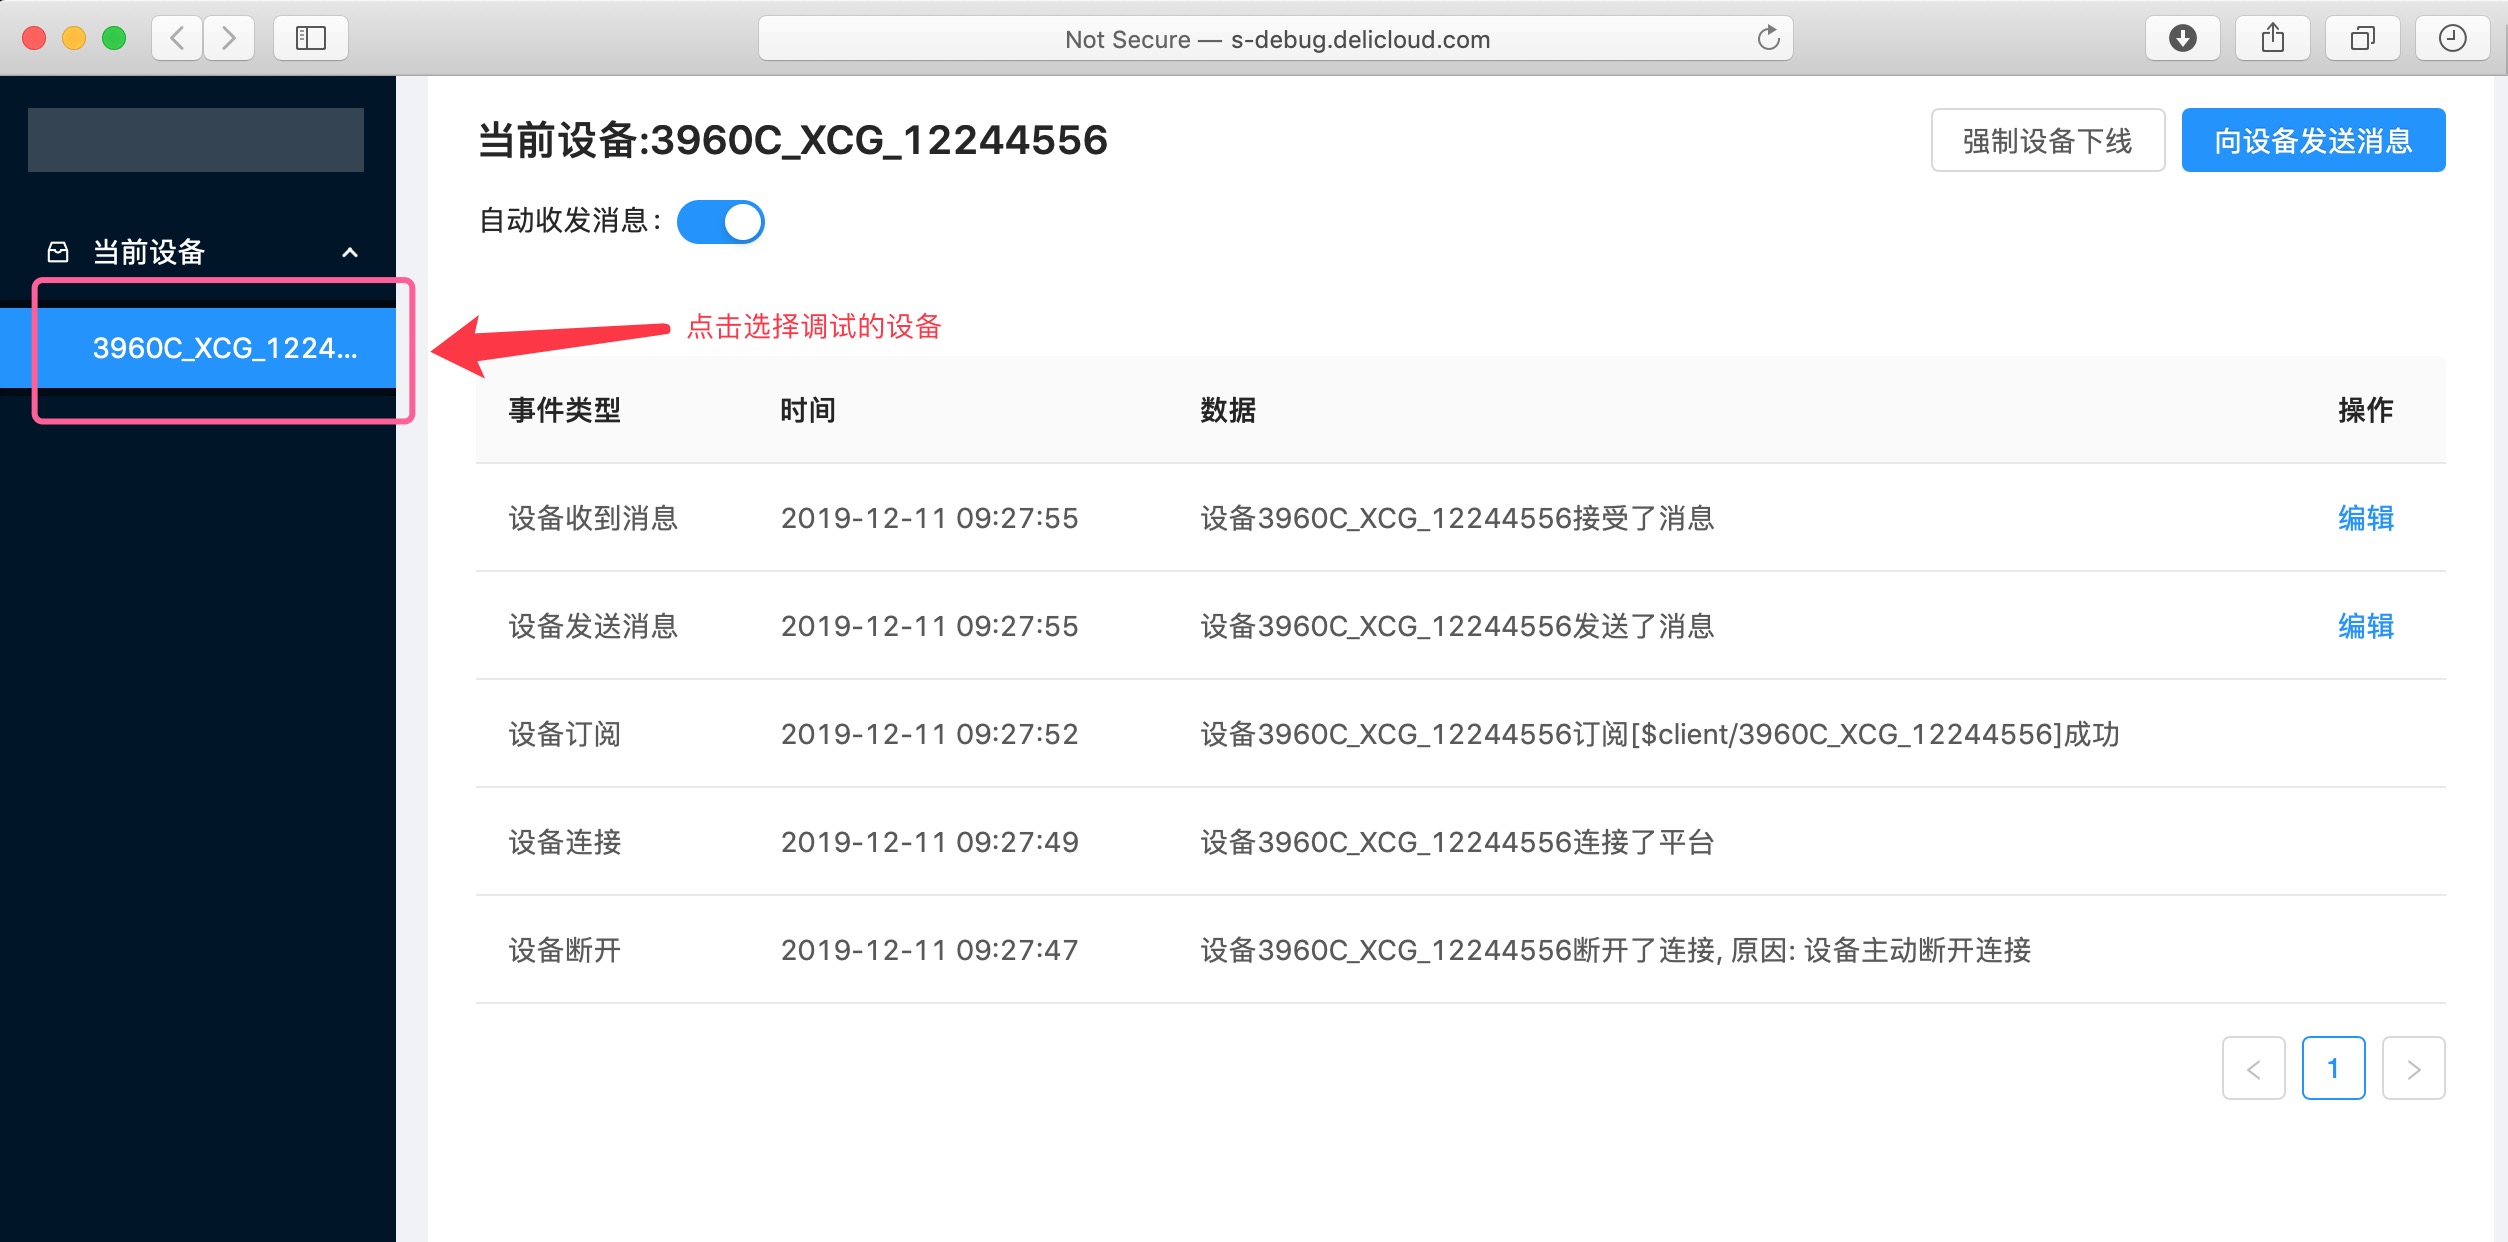
Task: Expand the 当前设备 sidebar section
Action: pos(149,252)
